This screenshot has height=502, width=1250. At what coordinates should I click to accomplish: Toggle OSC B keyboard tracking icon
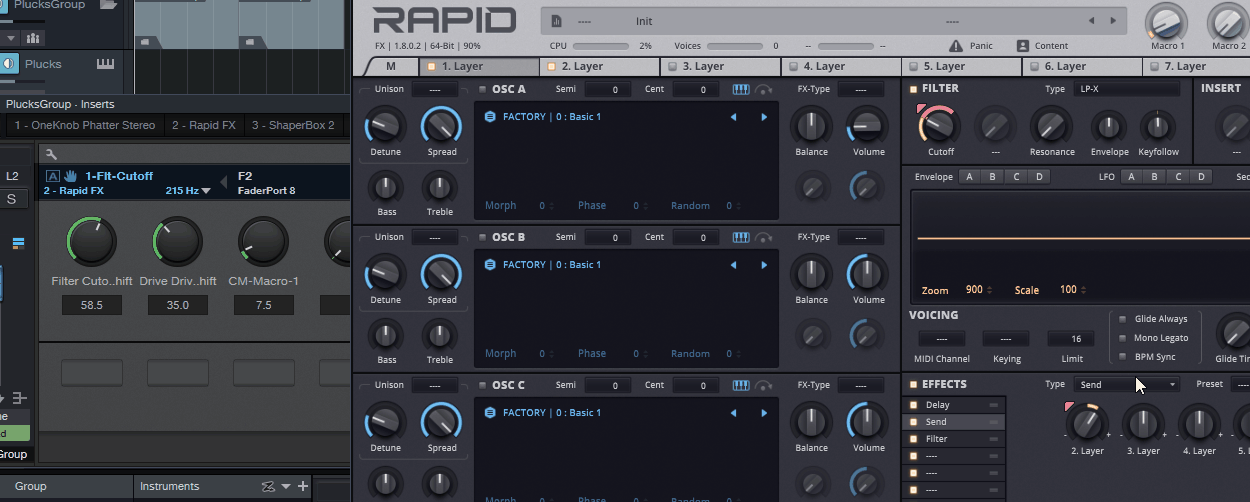coord(741,237)
